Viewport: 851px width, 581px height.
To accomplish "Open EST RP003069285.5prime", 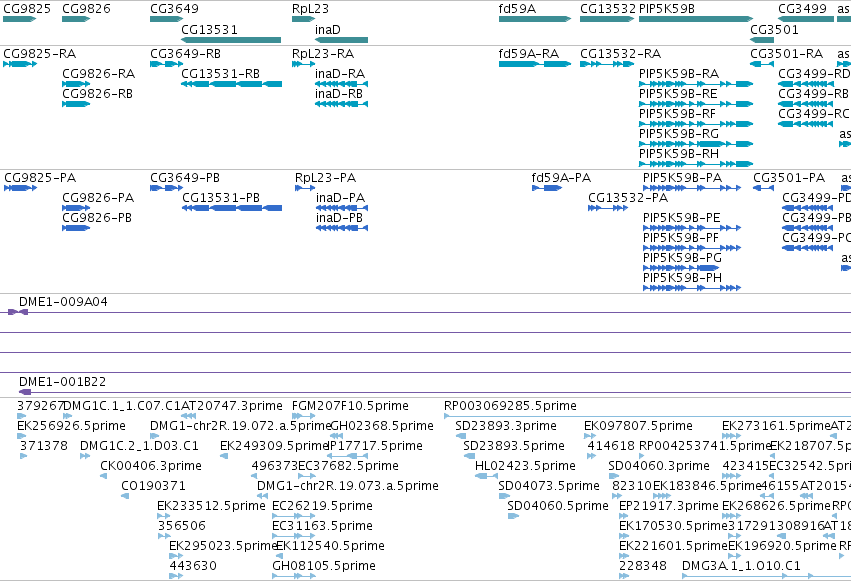I will [x=510, y=406].
